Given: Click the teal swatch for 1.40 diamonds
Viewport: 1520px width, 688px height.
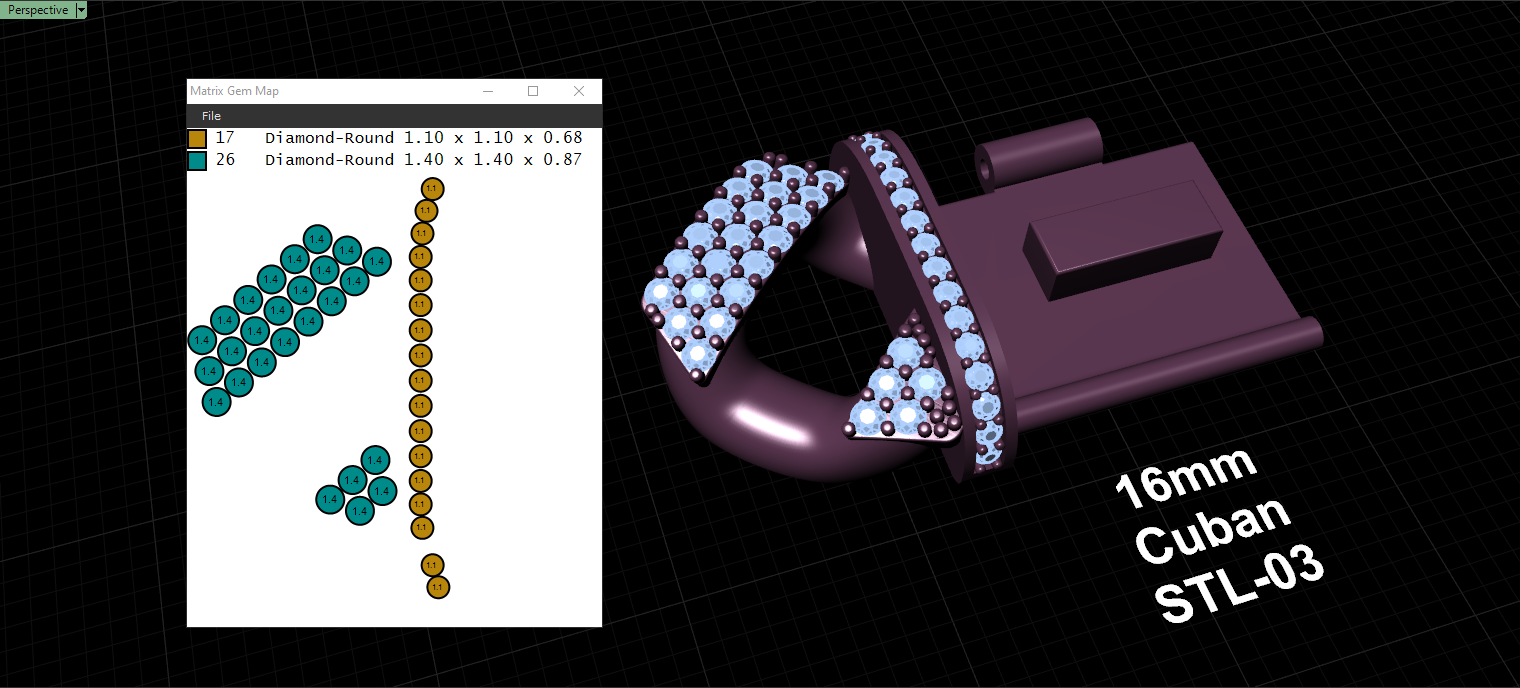Looking at the screenshot, I should [x=197, y=160].
